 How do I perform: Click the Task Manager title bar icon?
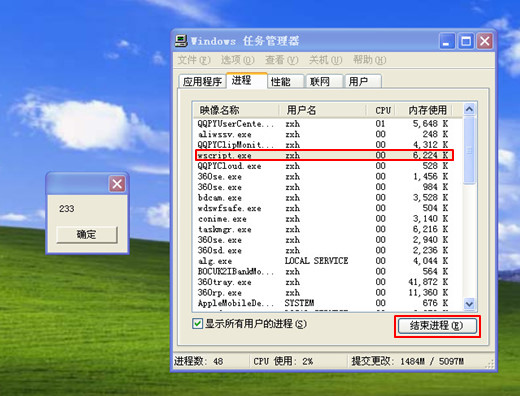click(x=181, y=41)
